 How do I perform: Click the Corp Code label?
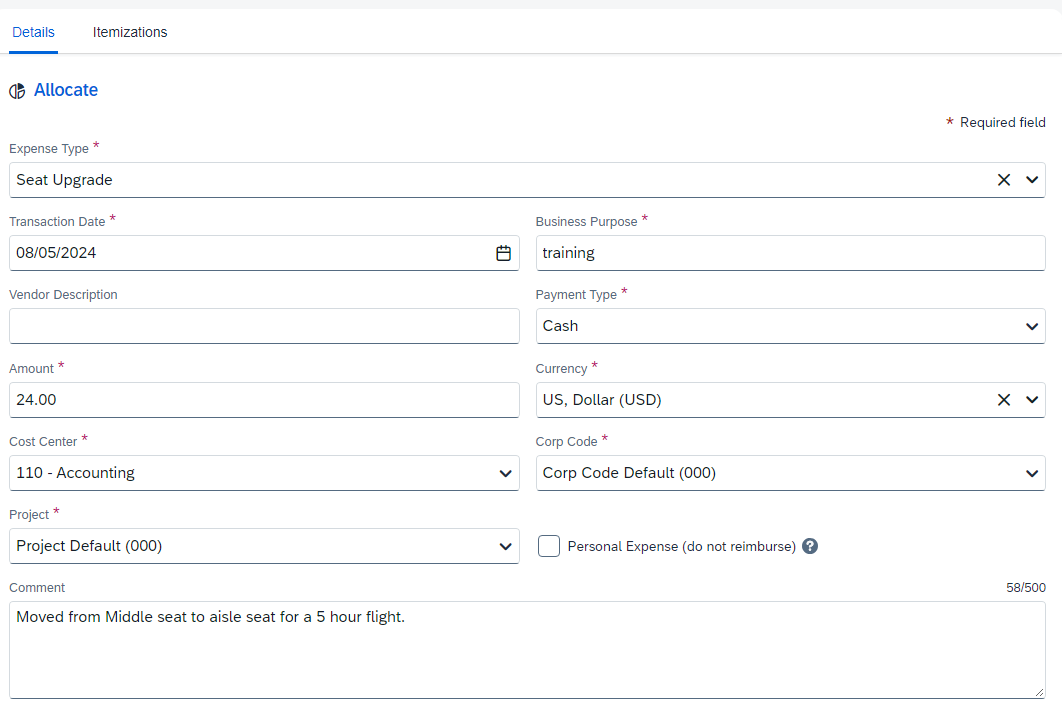[566, 442]
